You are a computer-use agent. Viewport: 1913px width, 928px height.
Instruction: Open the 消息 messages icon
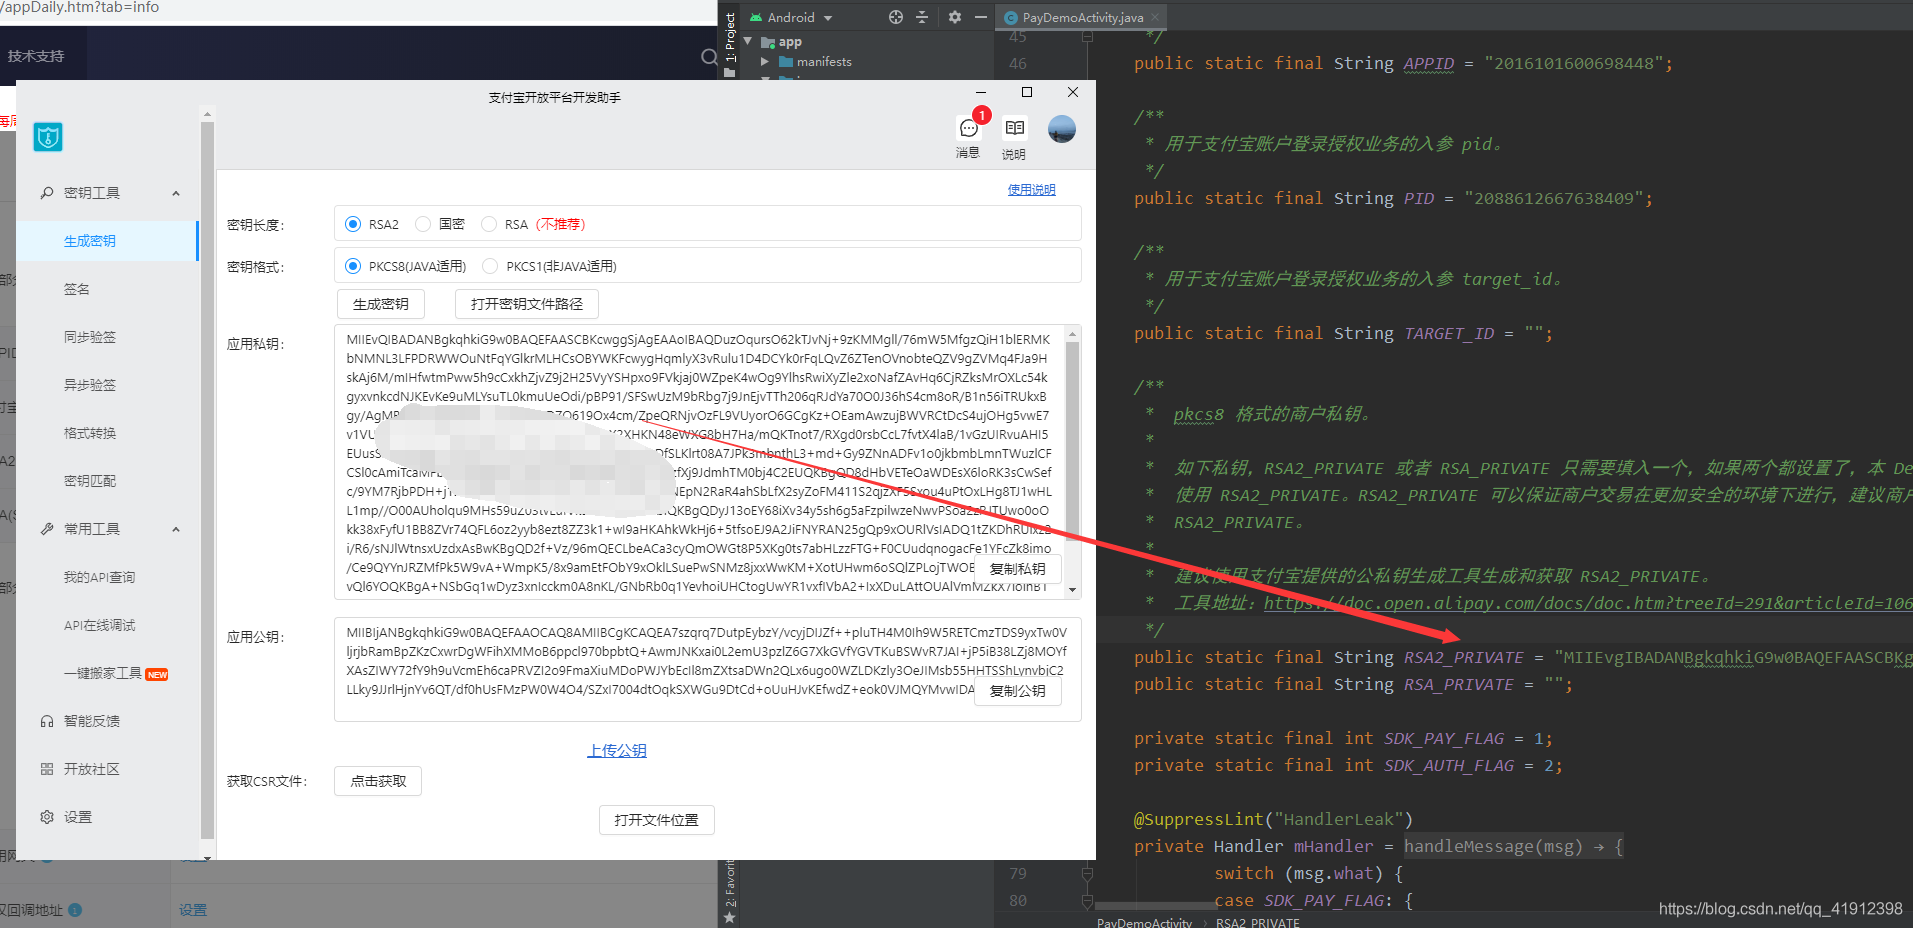click(968, 128)
